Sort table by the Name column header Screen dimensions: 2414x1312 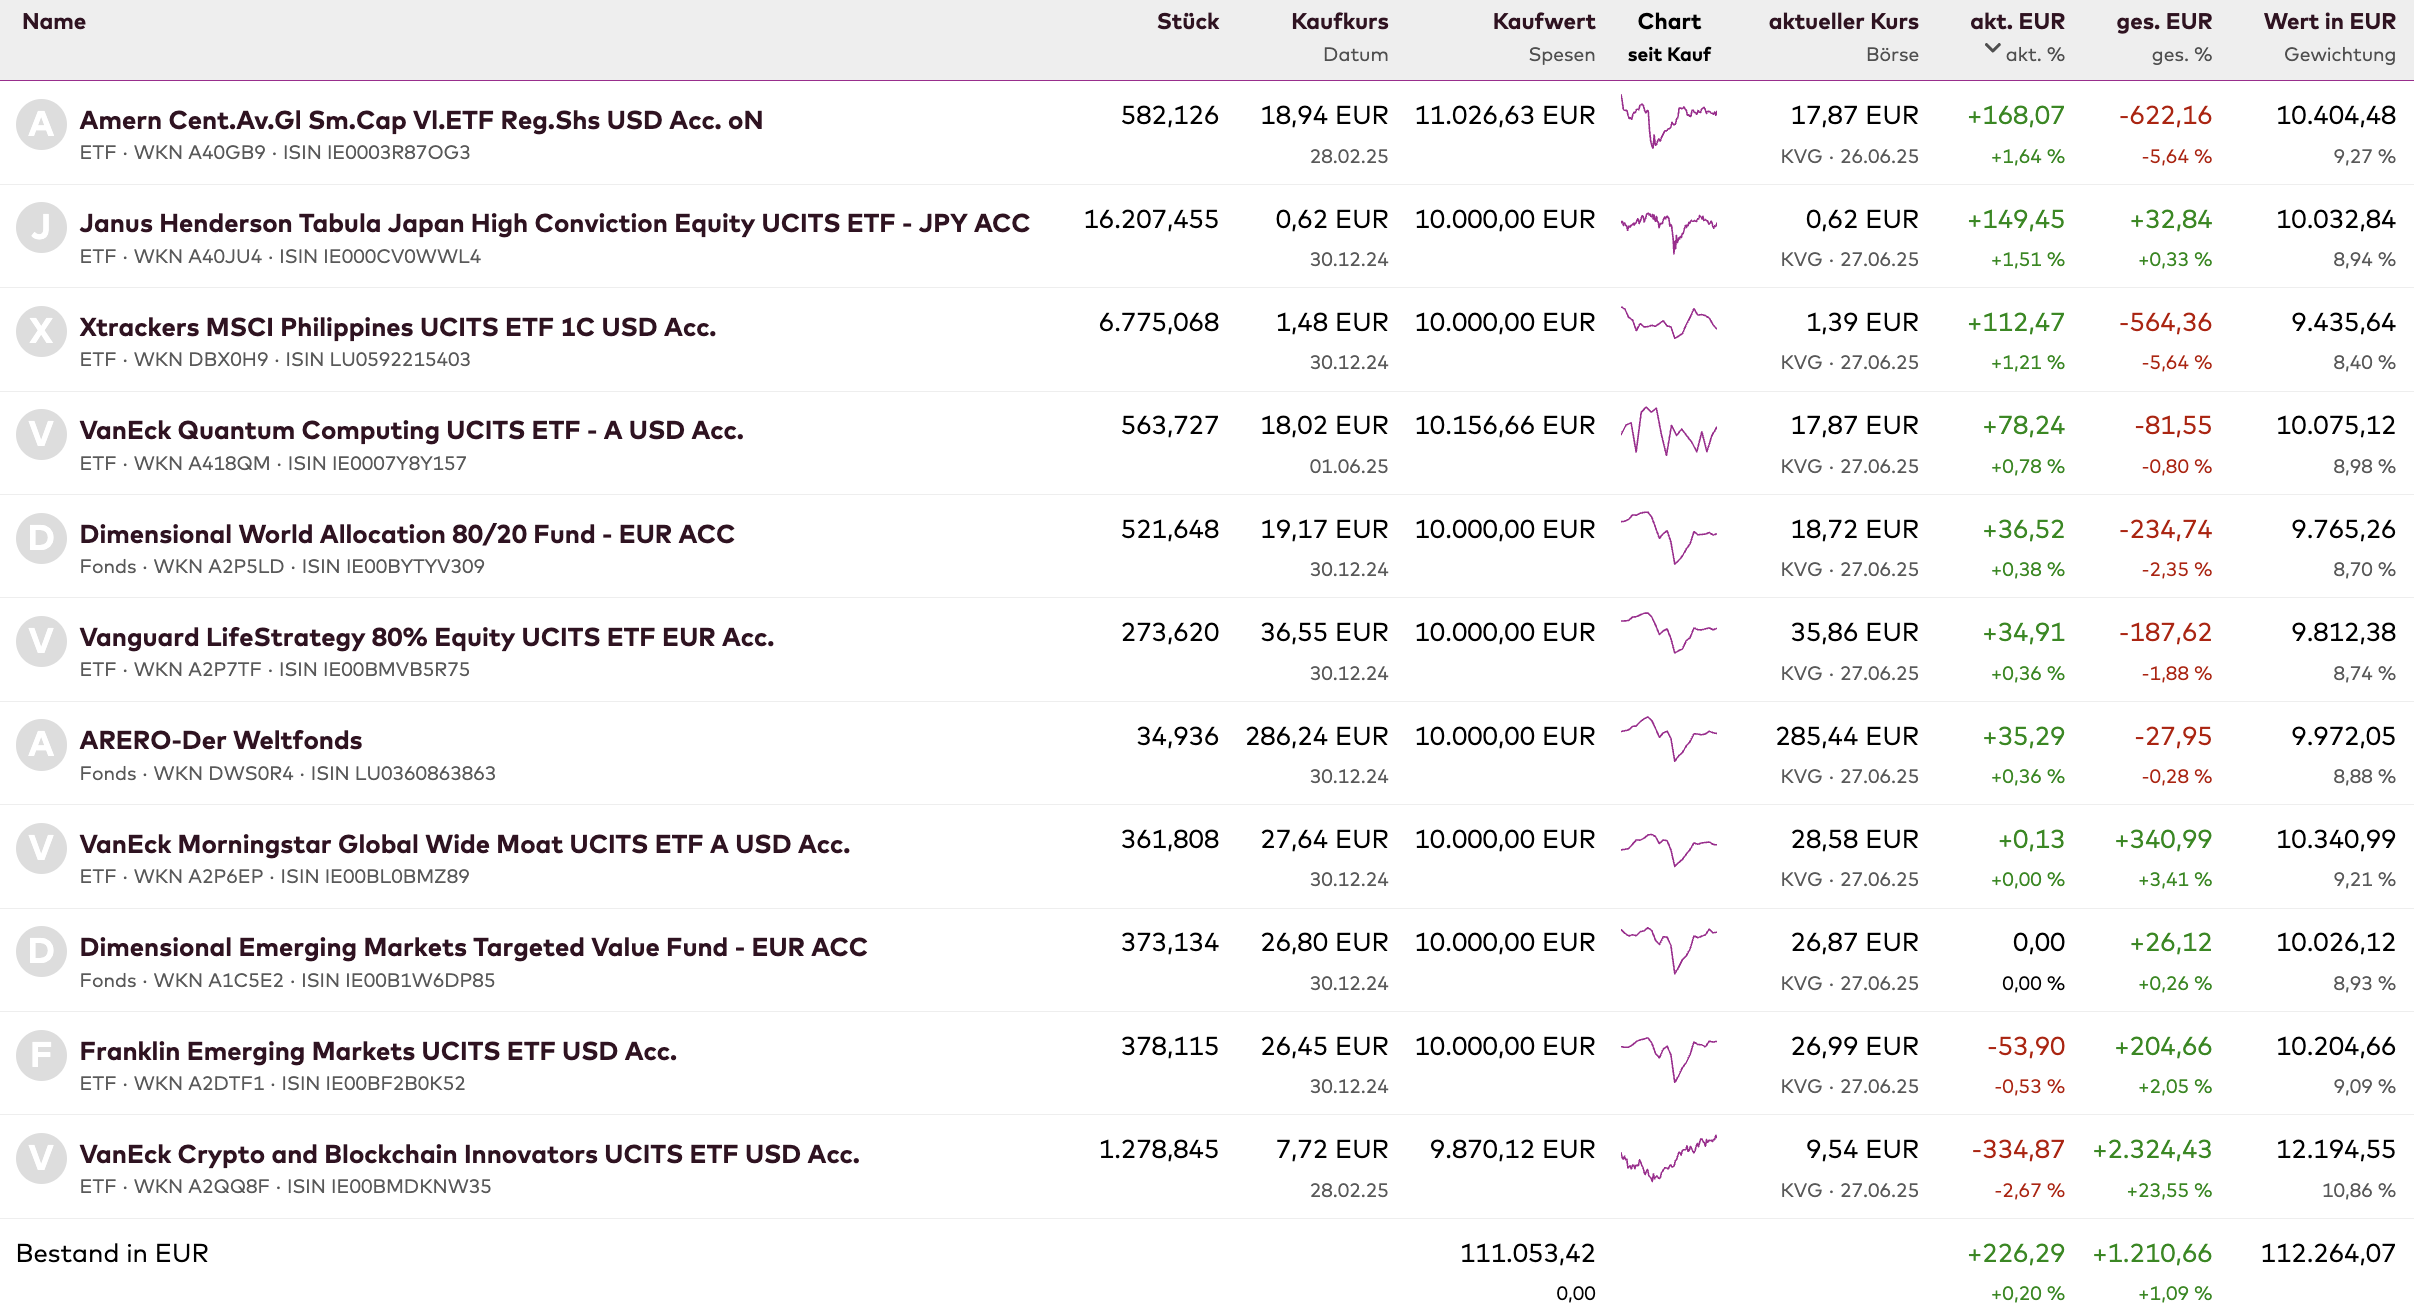point(54,22)
